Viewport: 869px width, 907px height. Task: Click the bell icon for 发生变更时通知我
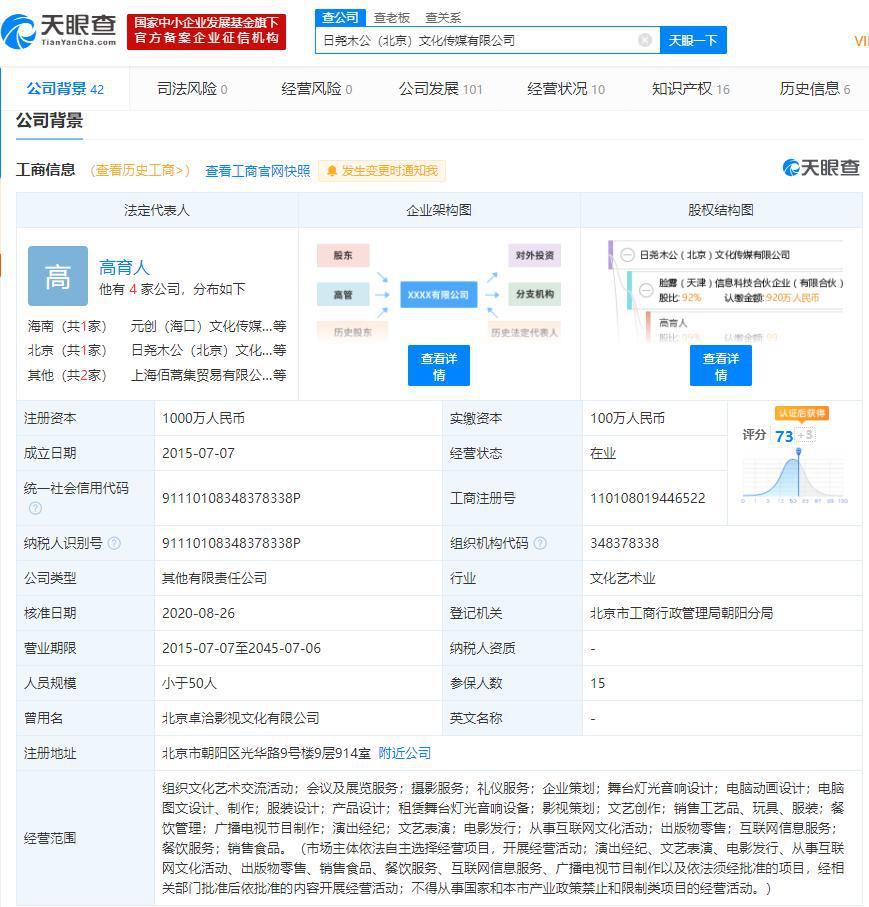(334, 170)
